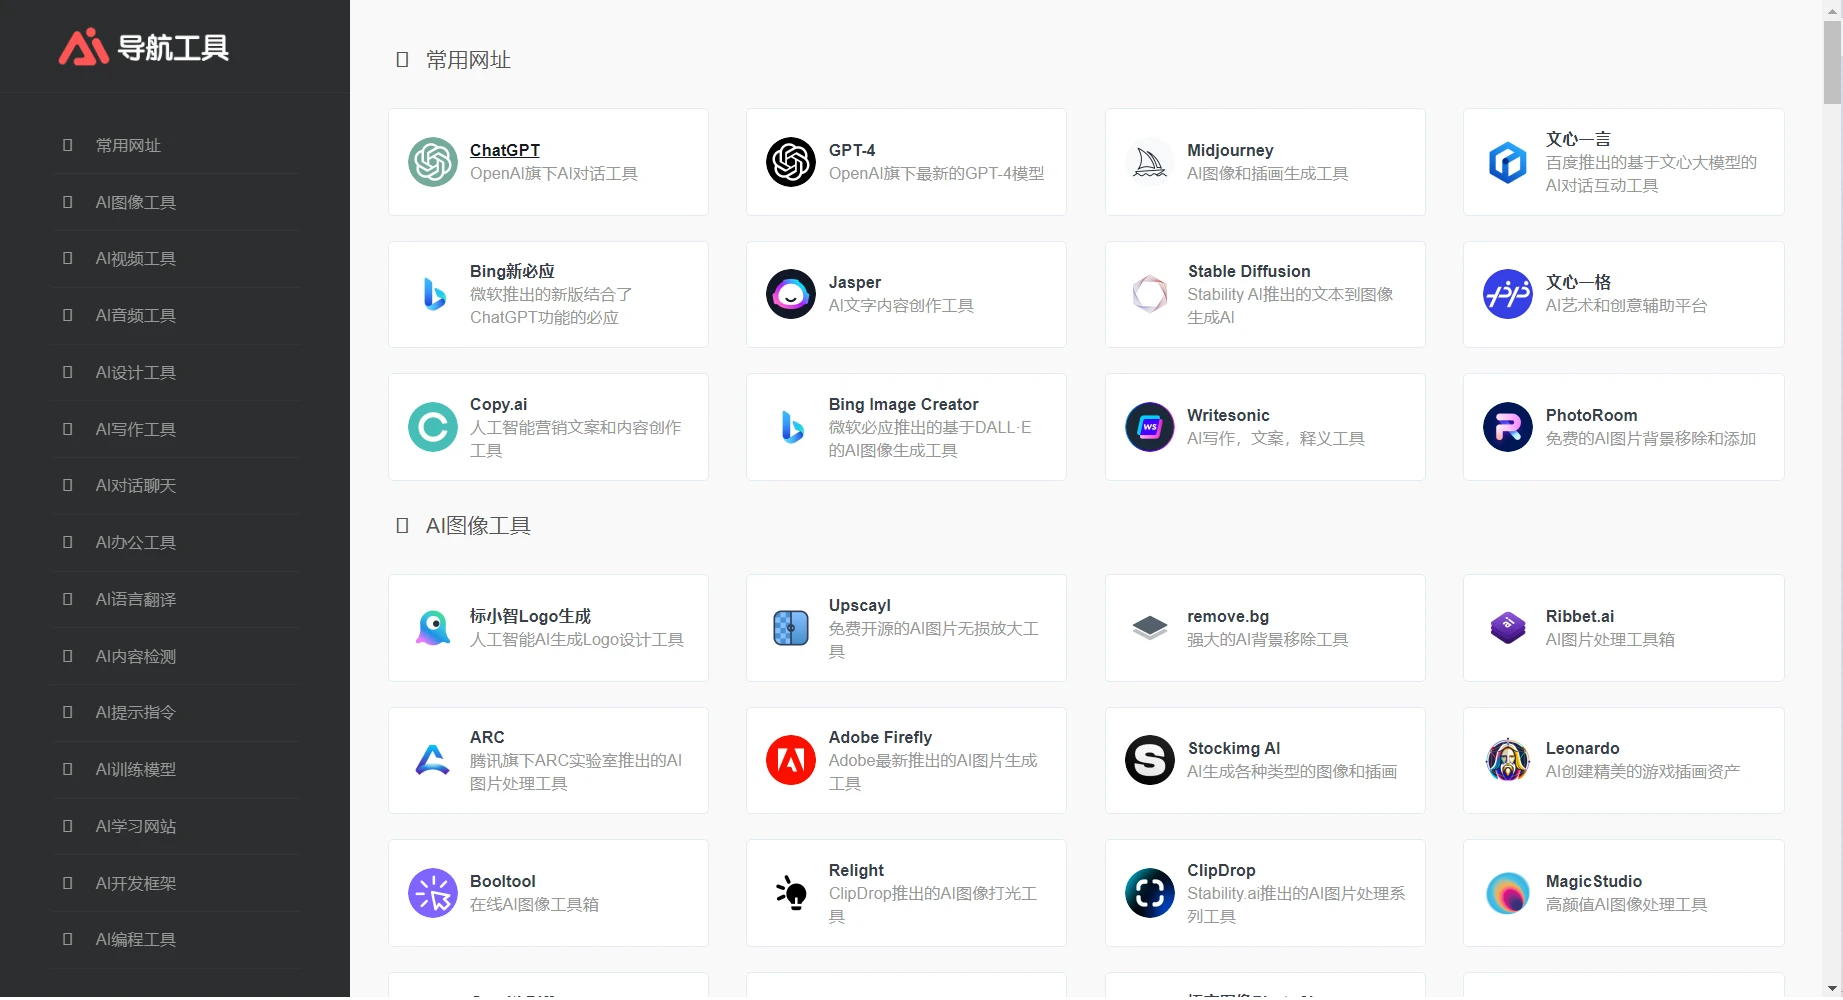1843x1000 pixels.
Task: Click the Writesonic WS icon
Action: (x=1150, y=427)
